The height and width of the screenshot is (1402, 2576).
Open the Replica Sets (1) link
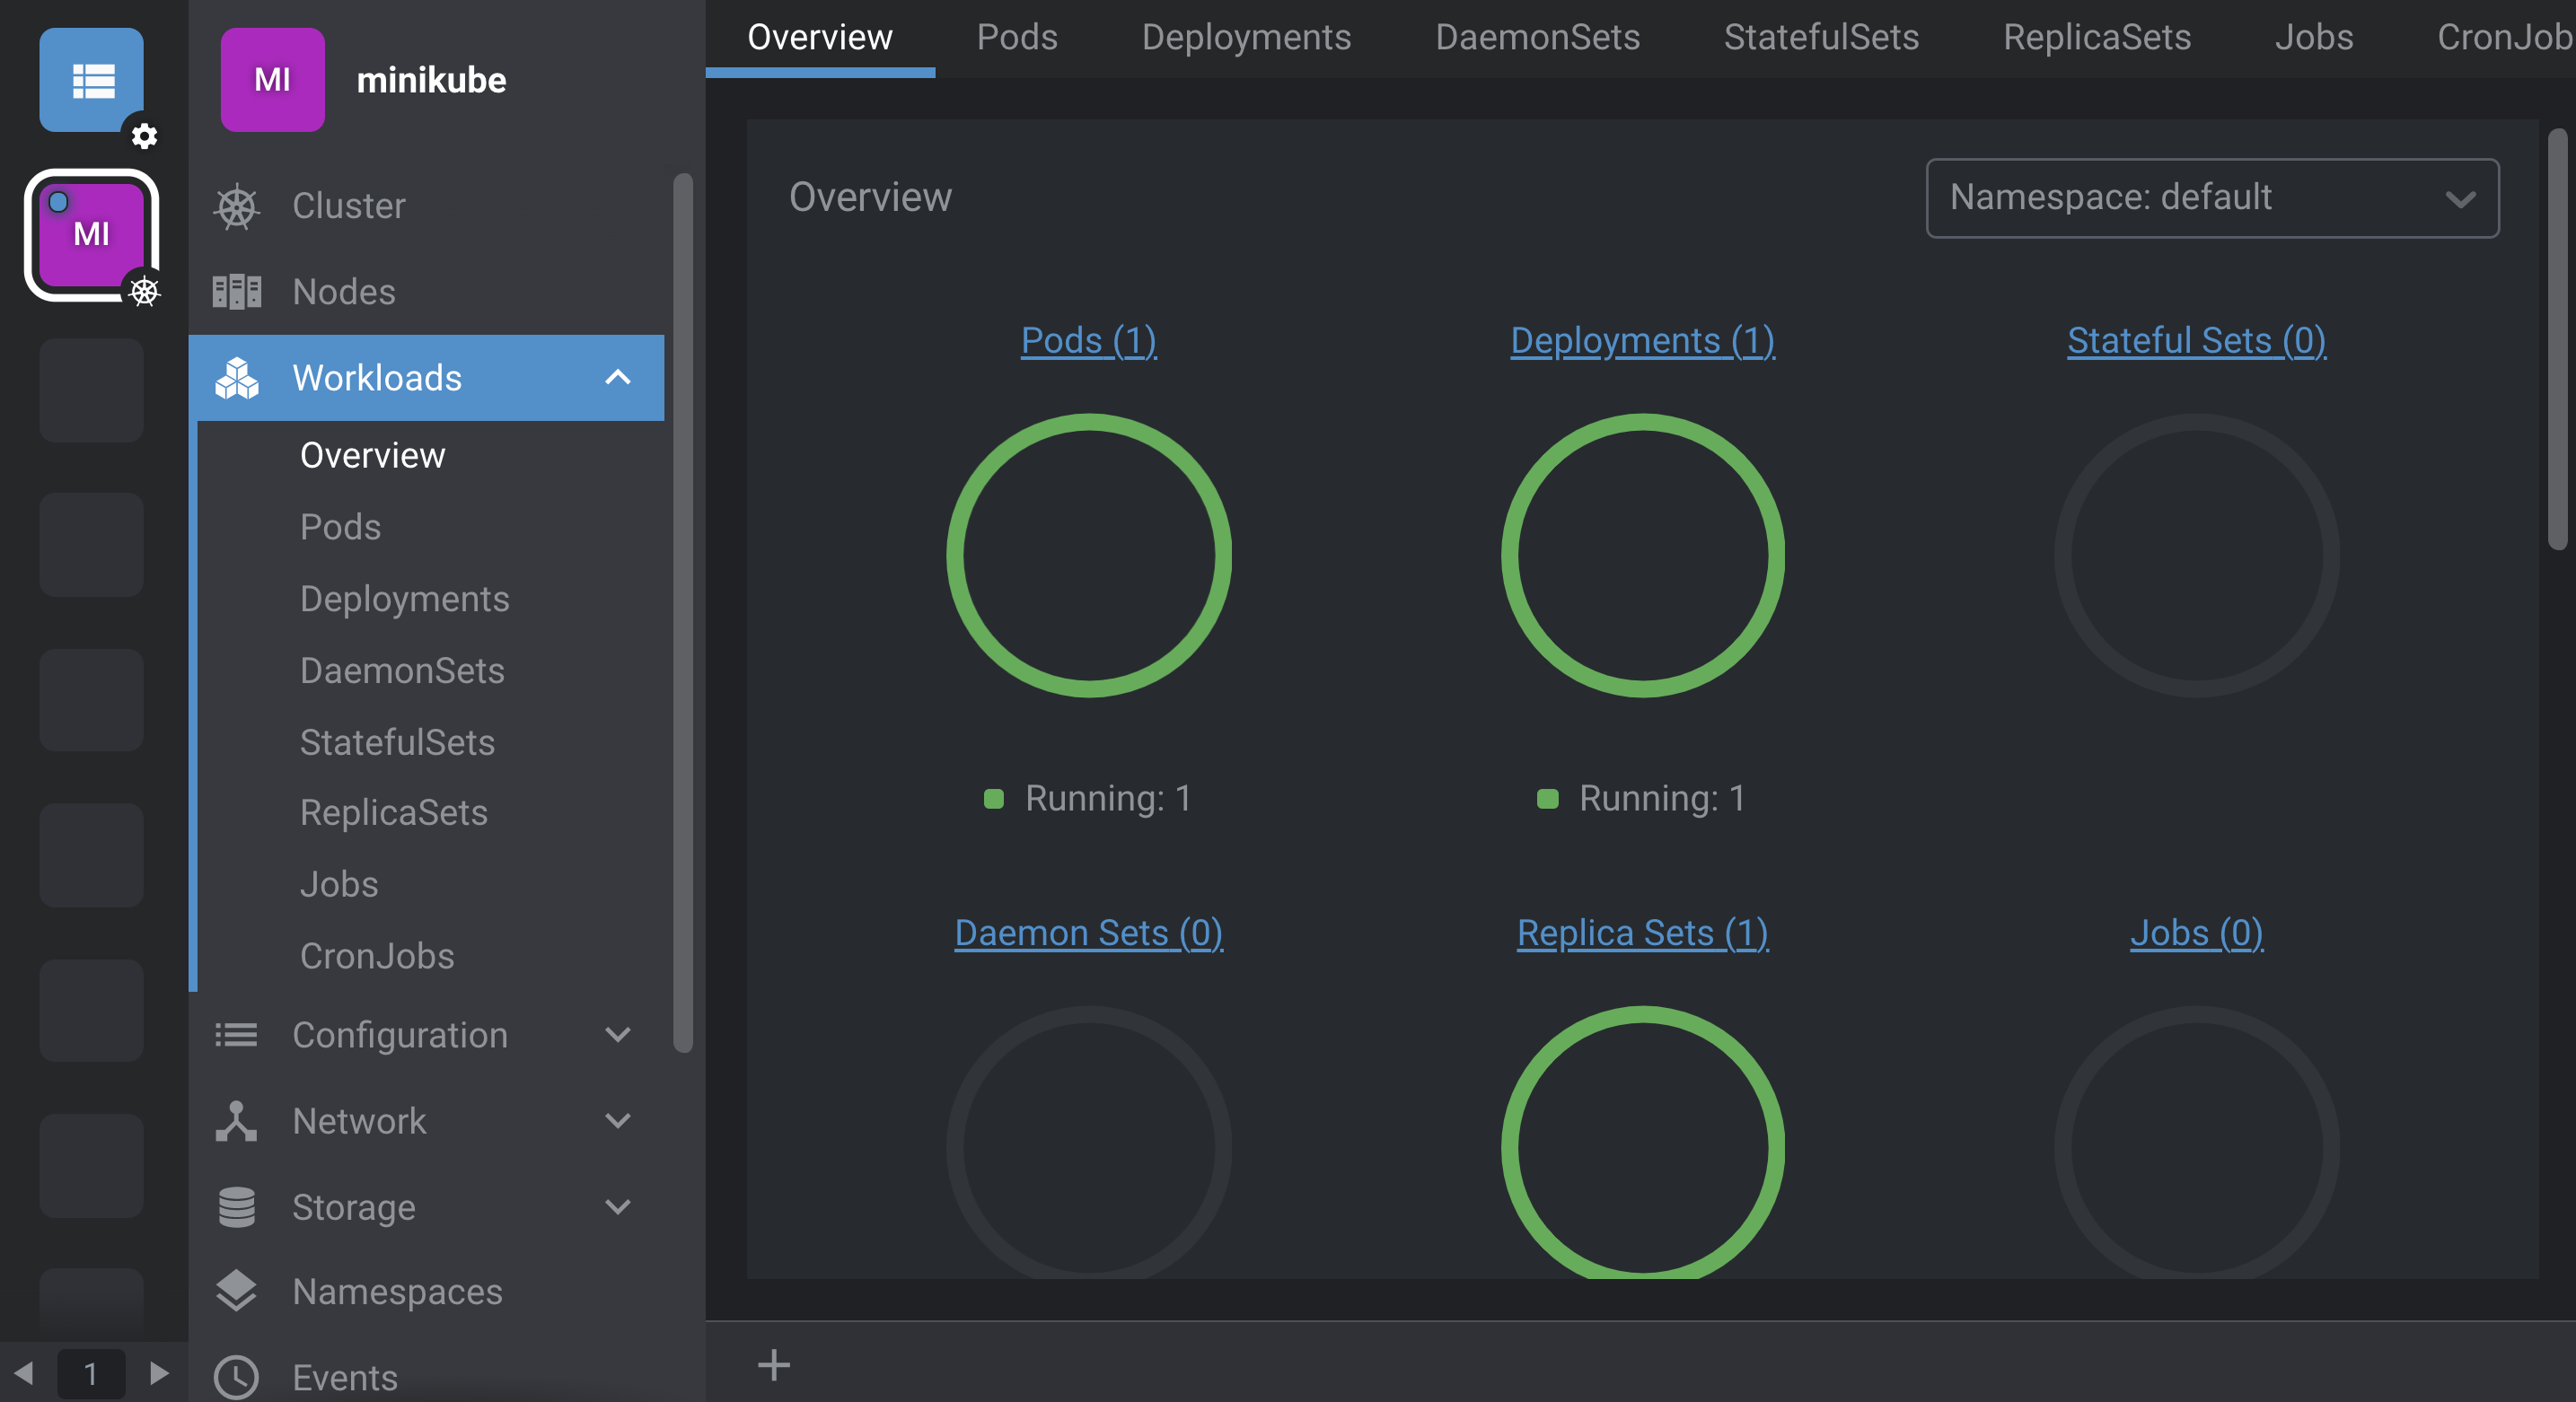click(1641, 932)
